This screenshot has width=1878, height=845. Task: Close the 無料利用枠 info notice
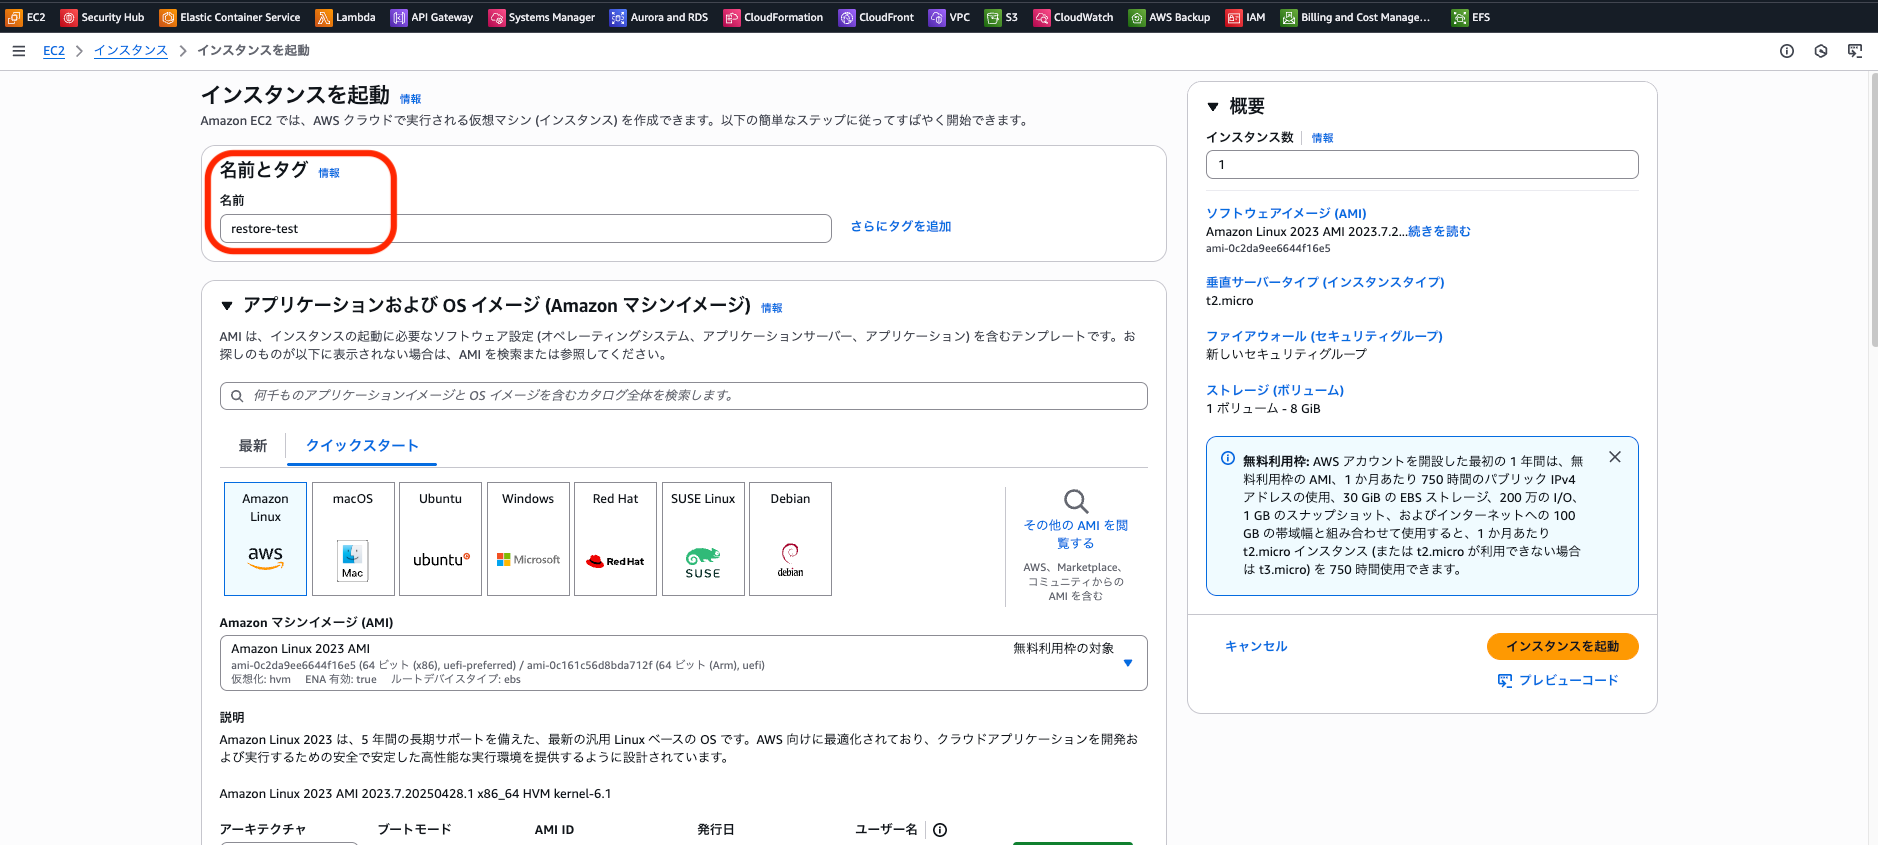tap(1615, 457)
